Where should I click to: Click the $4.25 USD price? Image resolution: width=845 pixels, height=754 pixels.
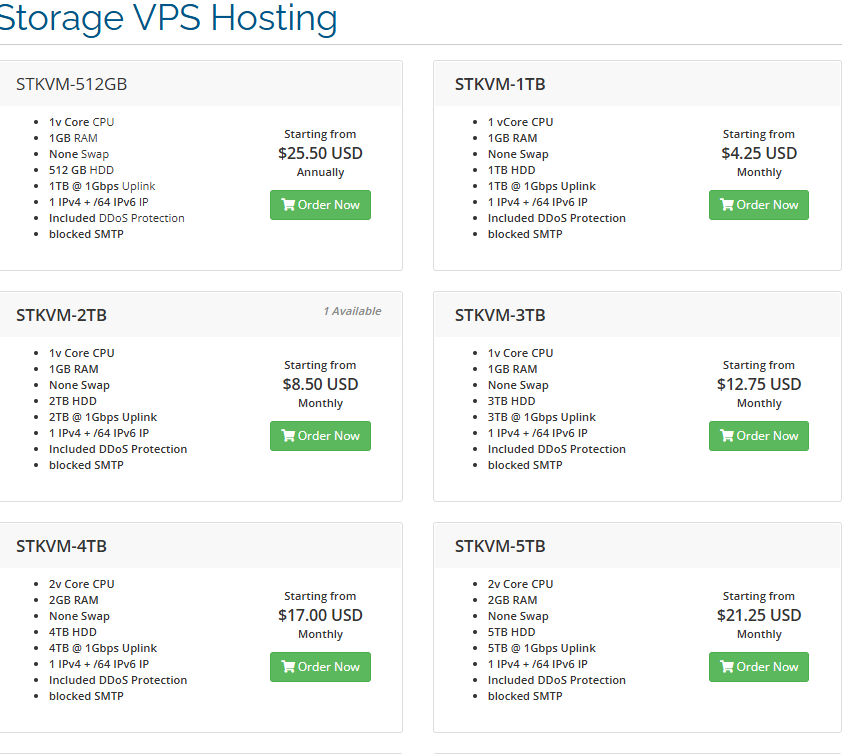coord(759,154)
